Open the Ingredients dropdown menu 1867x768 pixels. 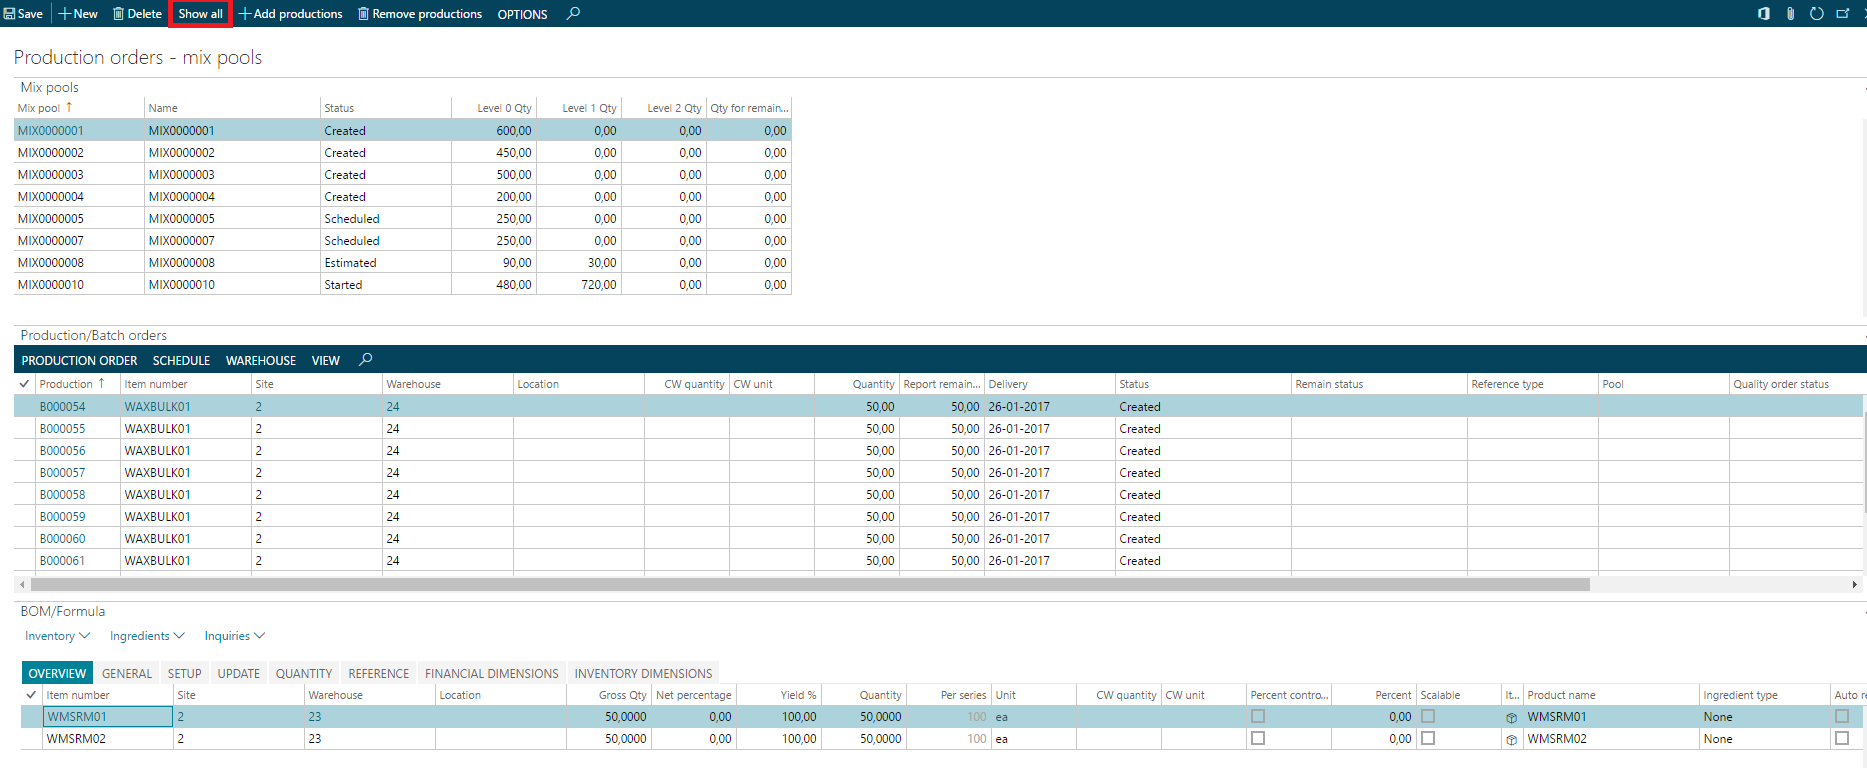pos(147,636)
